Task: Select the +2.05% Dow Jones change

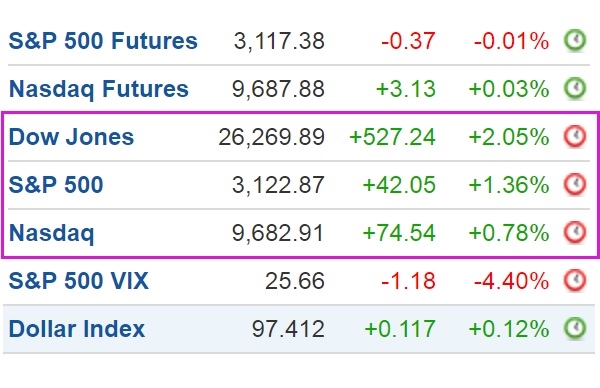Action: point(509,137)
